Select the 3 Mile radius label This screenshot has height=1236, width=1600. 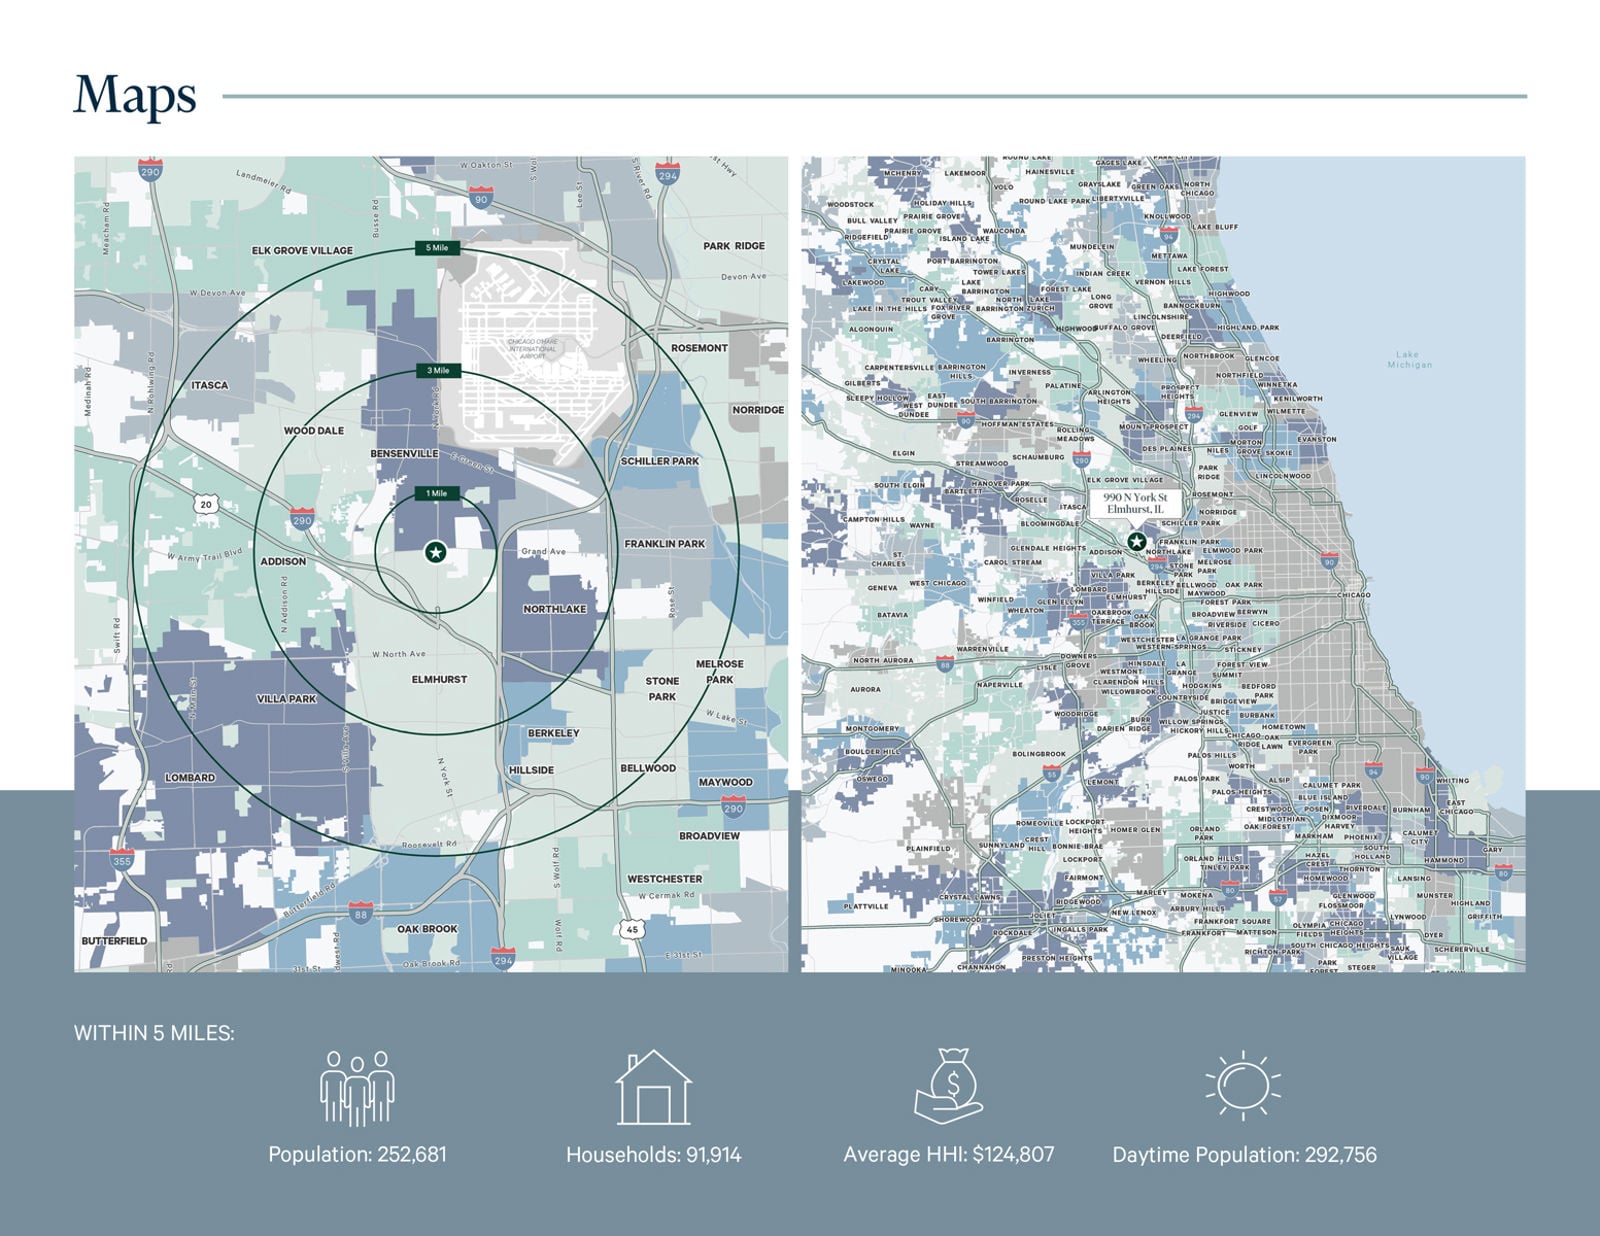click(x=437, y=371)
